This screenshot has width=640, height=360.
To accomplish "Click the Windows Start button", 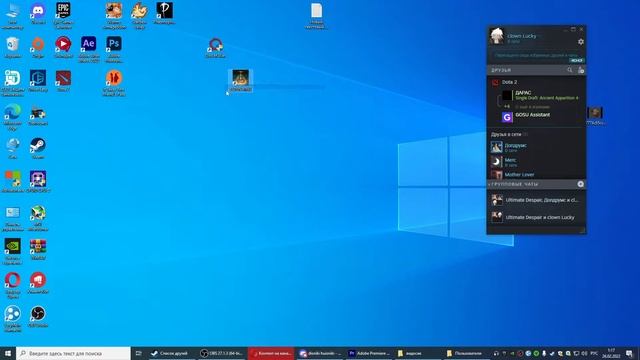I will (8, 353).
